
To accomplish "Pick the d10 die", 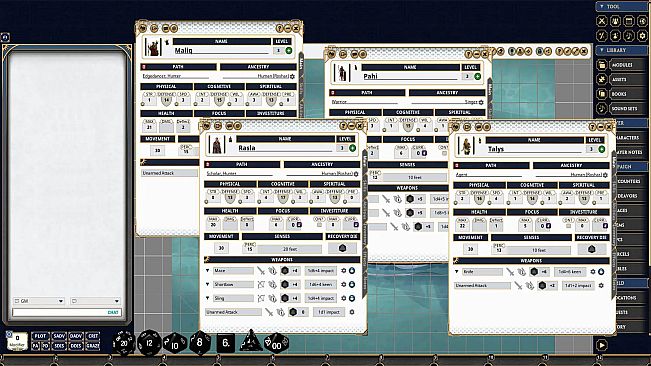I will pos(174,344).
